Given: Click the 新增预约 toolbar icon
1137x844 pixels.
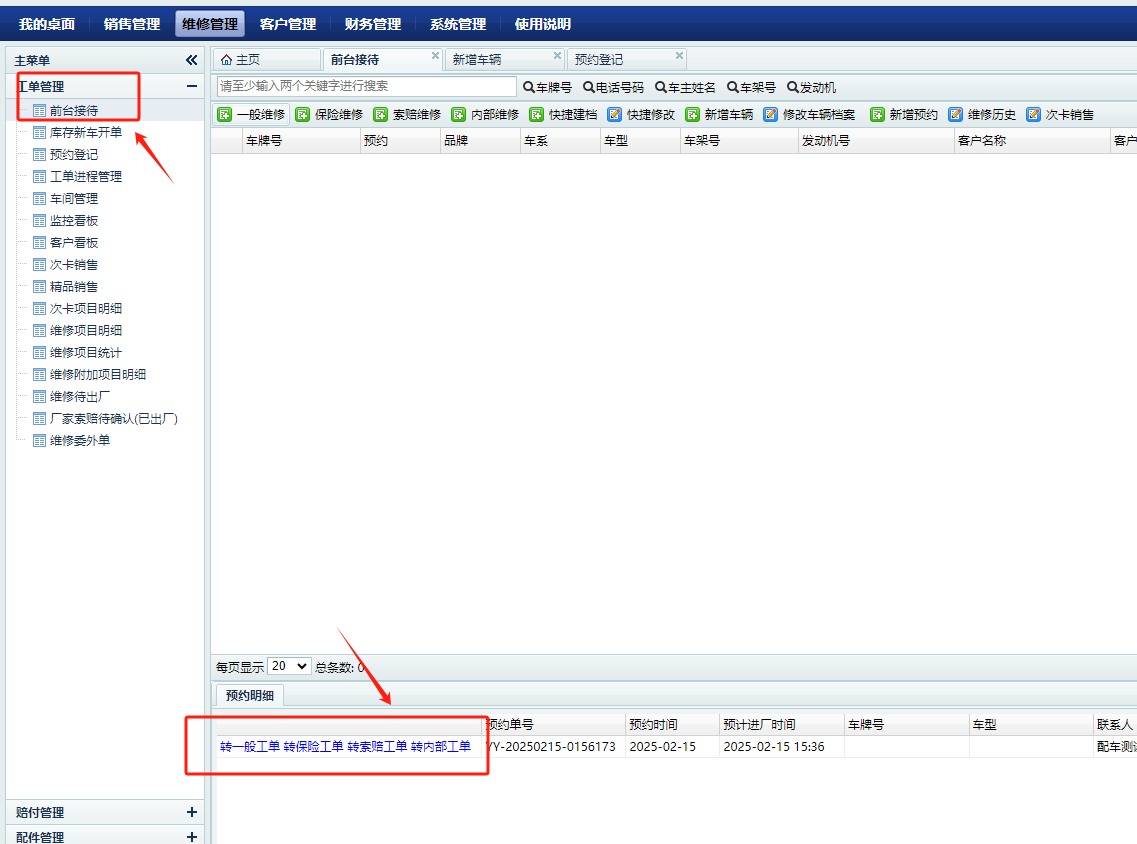Looking at the screenshot, I should (878, 115).
